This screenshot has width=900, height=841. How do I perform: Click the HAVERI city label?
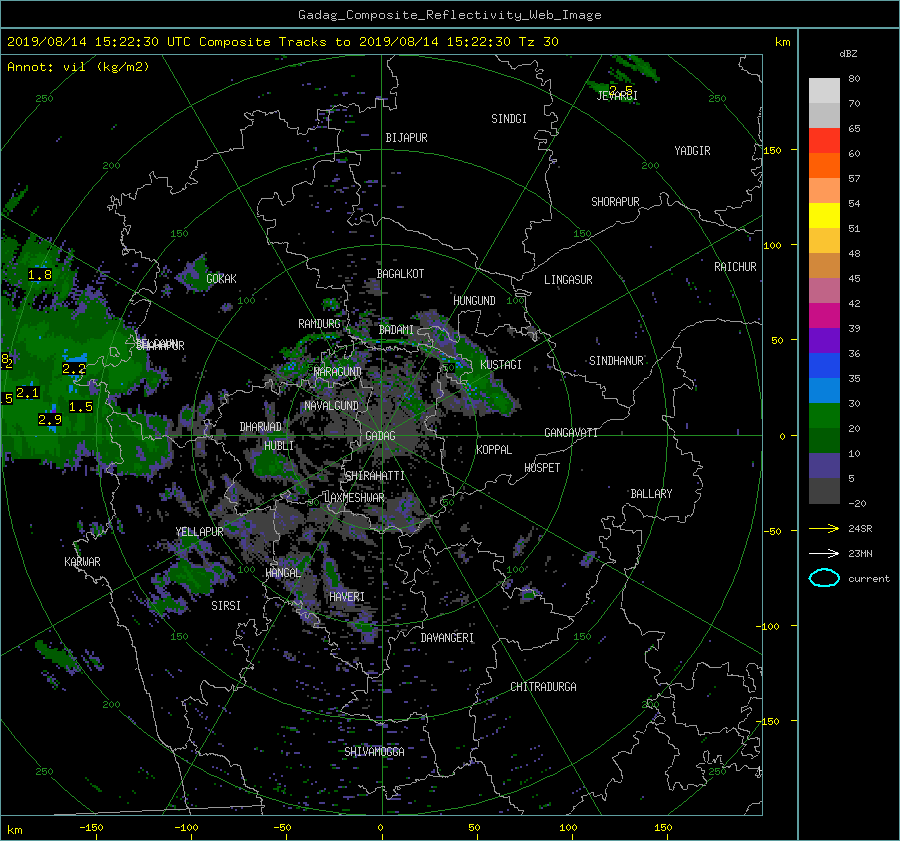coord(347,597)
